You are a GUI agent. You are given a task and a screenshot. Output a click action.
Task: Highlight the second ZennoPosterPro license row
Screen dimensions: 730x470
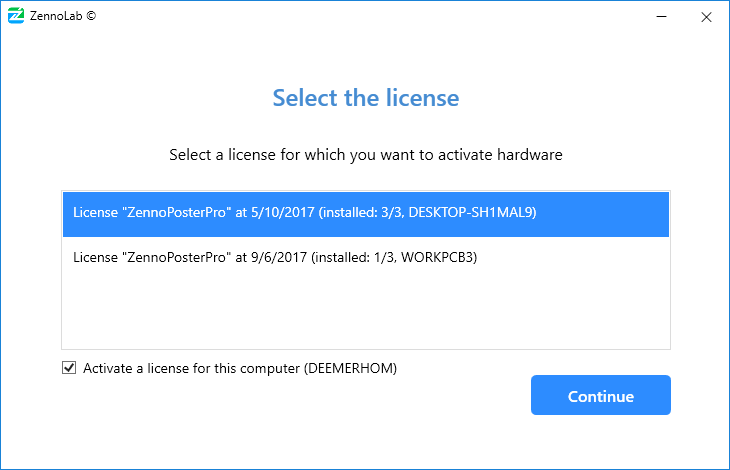(x=366, y=257)
